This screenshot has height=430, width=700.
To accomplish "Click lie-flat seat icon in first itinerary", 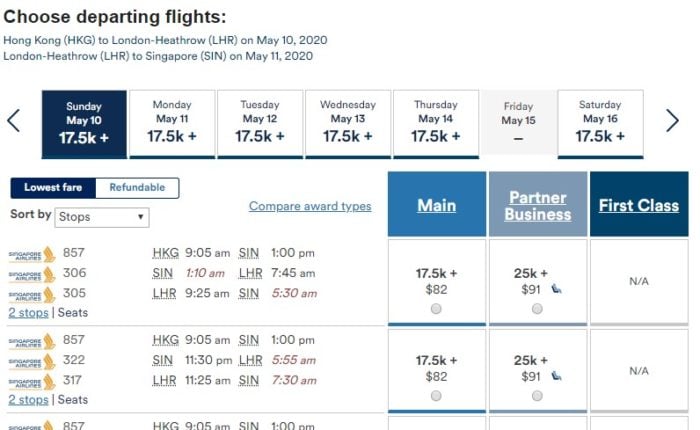I will (x=556, y=289).
